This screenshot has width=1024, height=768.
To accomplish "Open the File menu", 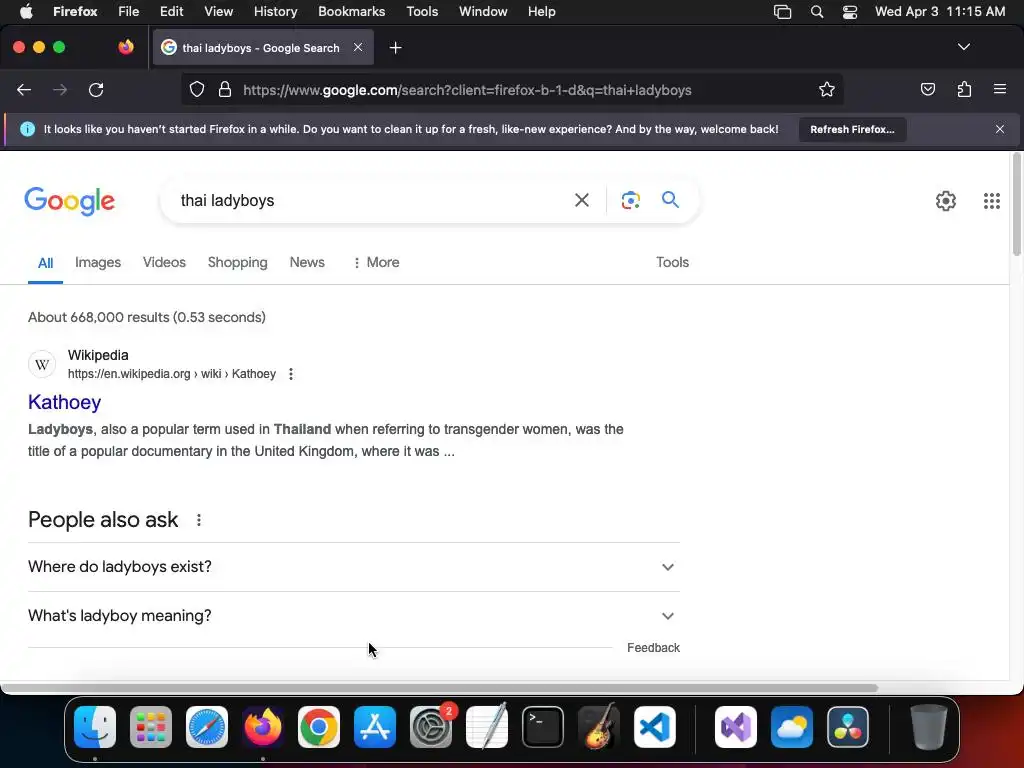I will coord(129,12).
